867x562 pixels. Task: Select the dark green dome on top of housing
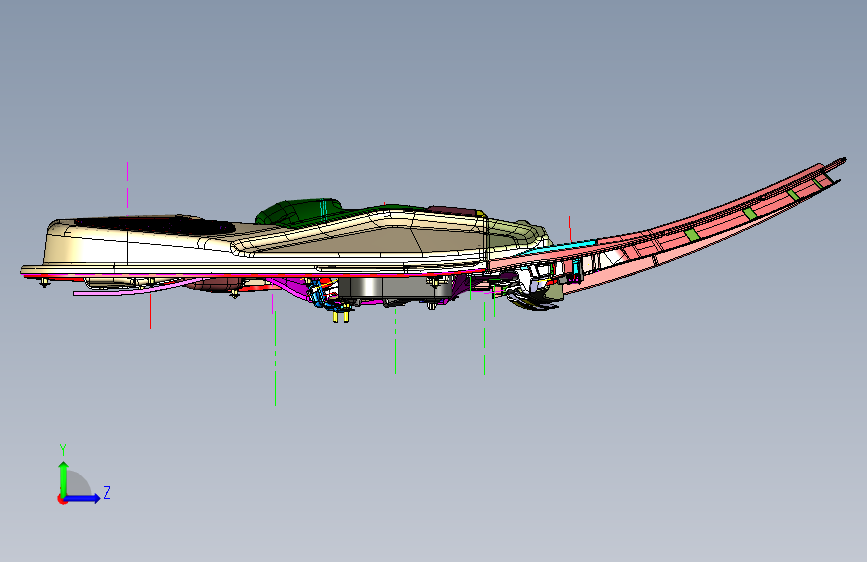299,211
